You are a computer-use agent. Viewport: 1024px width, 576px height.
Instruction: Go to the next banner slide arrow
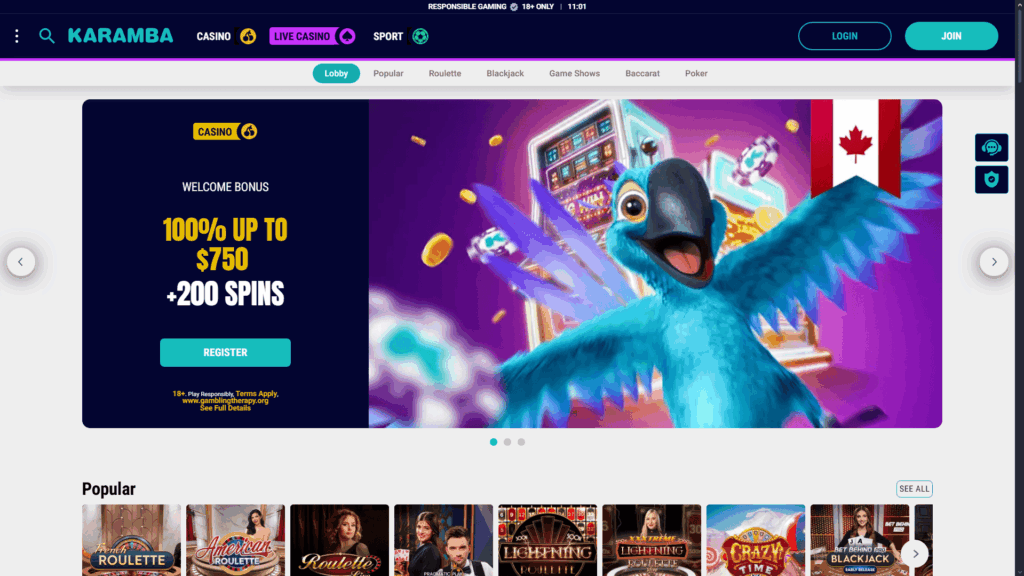994,262
